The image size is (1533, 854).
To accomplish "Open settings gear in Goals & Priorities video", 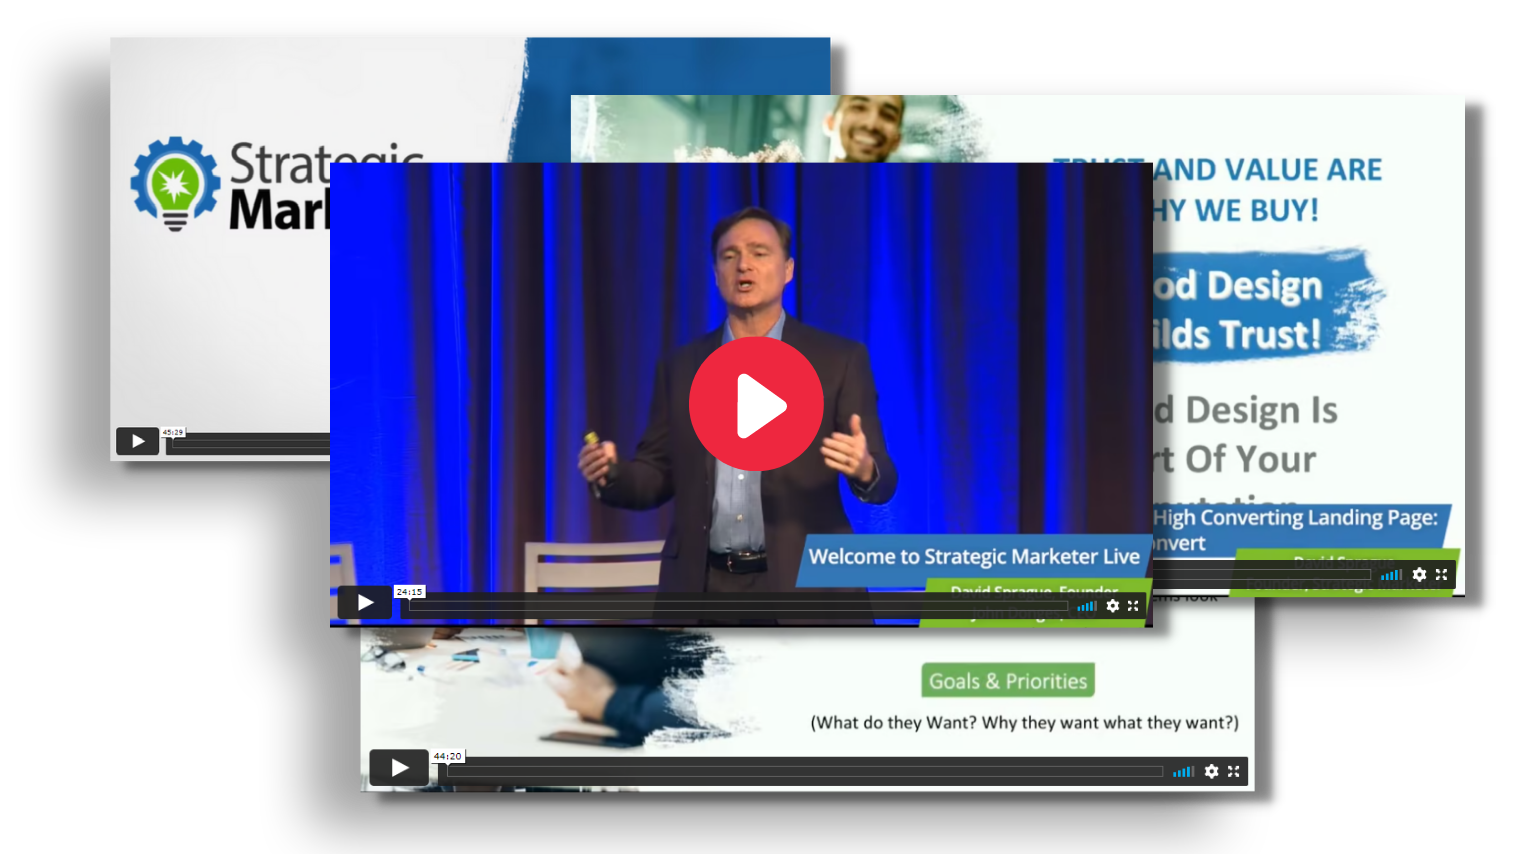I will tap(1212, 771).
